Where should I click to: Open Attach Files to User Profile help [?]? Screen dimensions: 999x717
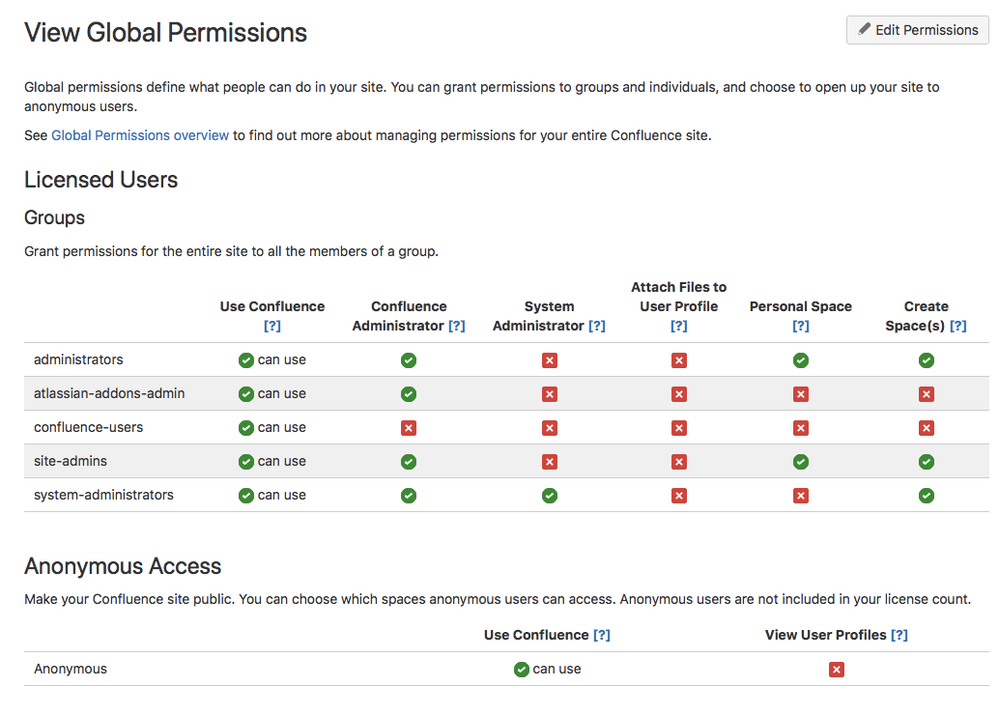(679, 326)
